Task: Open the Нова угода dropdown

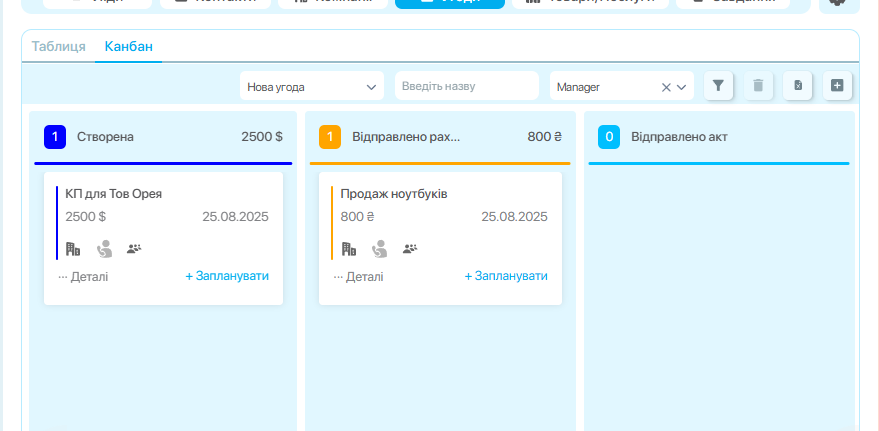Action: [311, 87]
